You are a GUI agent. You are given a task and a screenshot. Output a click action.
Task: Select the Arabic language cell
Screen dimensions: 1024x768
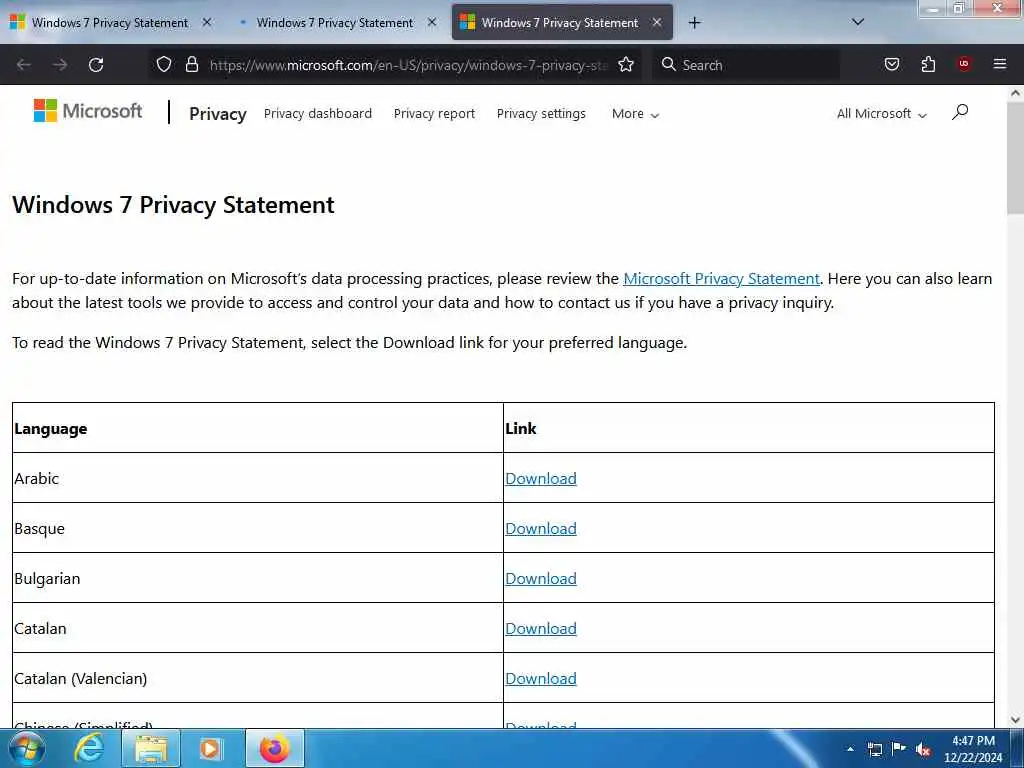[257, 478]
